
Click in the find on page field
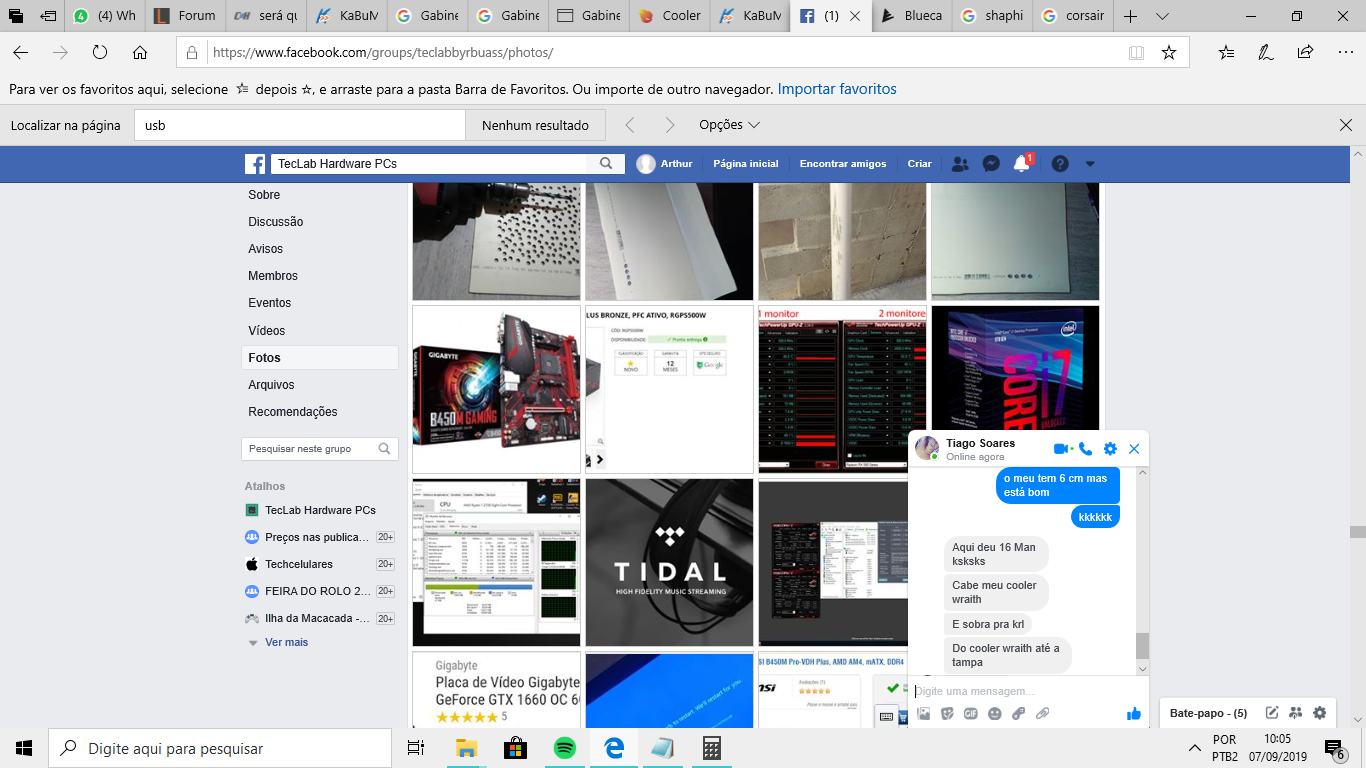(x=300, y=125)
